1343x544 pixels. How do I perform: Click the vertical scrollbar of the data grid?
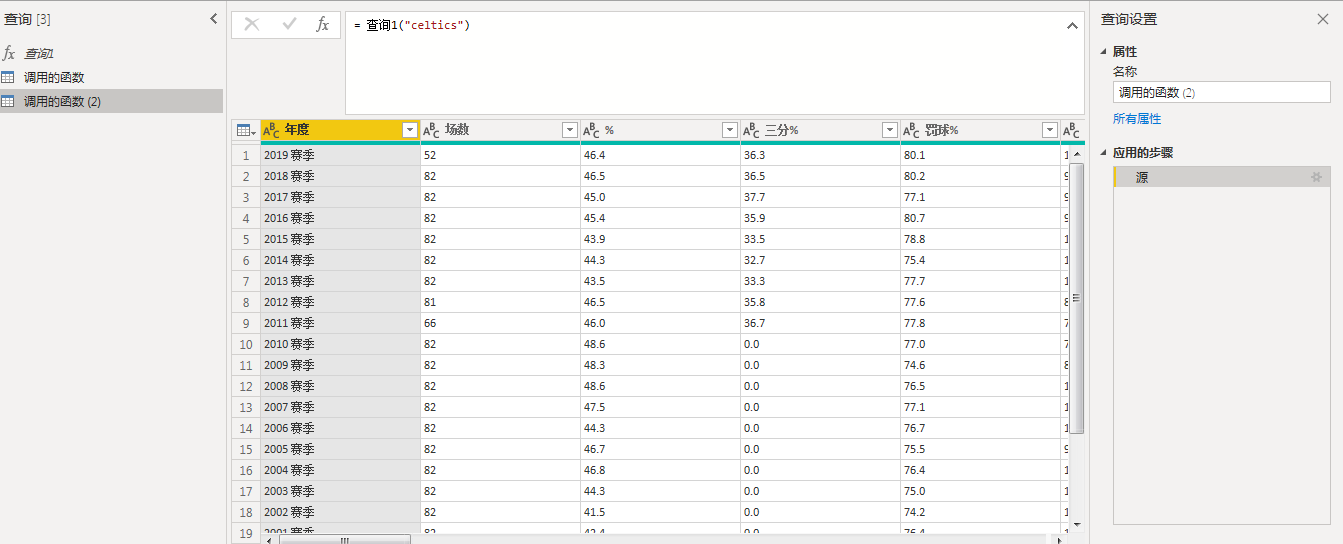1077,298
